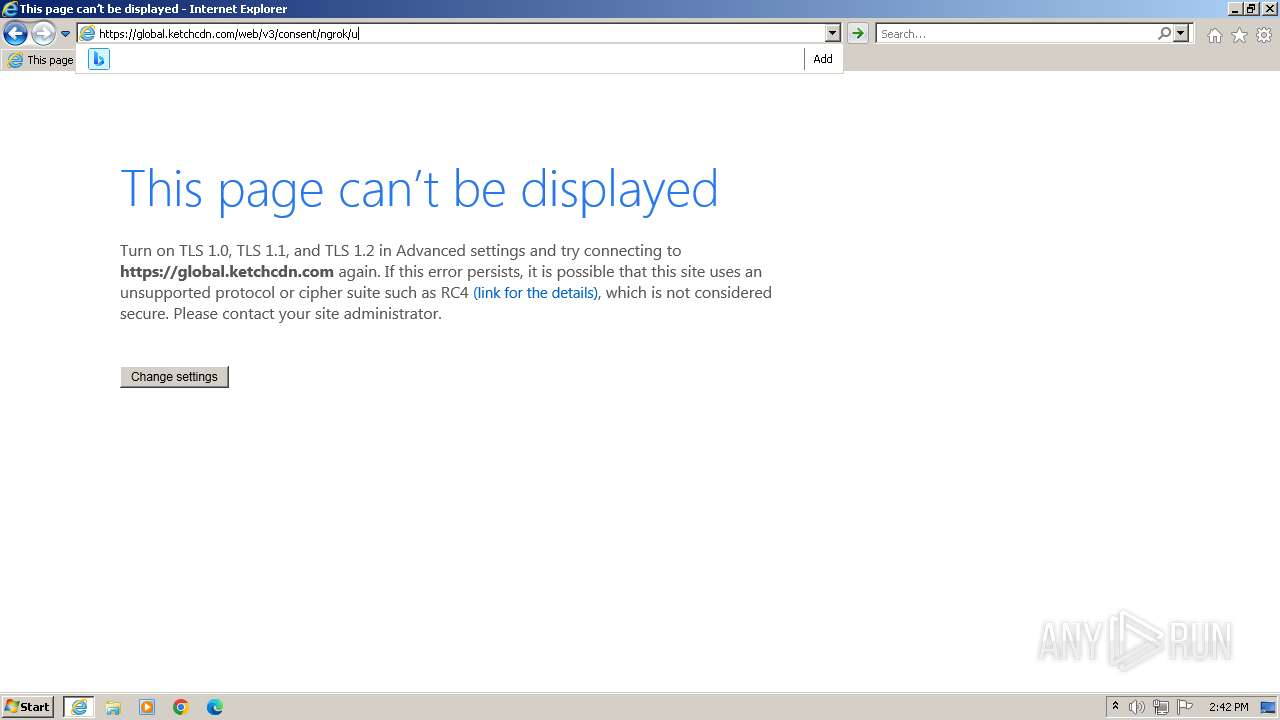The image size is (1280, 720).
Task: Show hidden tray icons arrow
Action: pos(1115,707)
